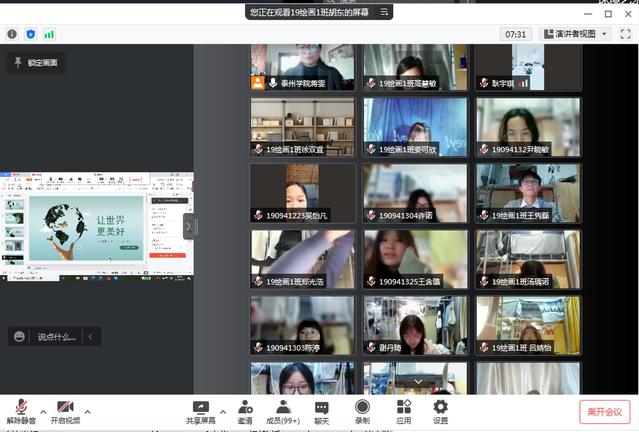Click the meeting info circle icon
639x432 pixels.
(12, 34)
